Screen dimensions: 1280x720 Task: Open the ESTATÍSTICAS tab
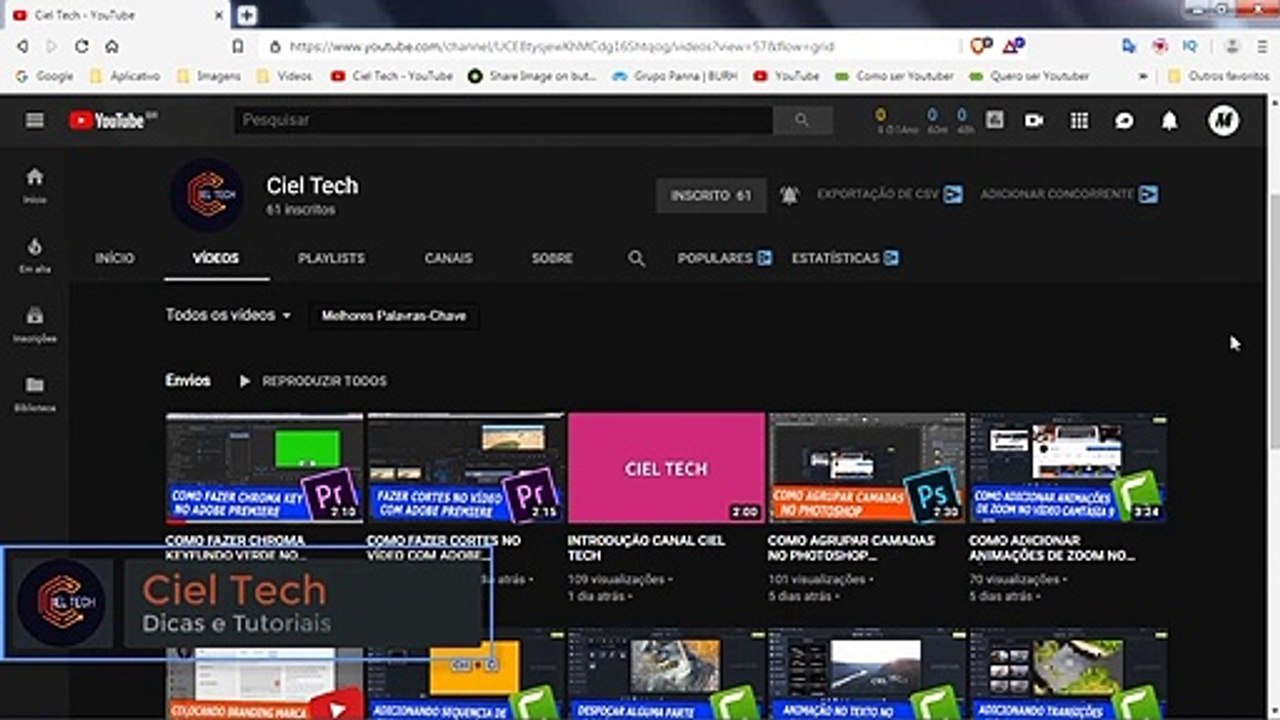coord(845,258)
